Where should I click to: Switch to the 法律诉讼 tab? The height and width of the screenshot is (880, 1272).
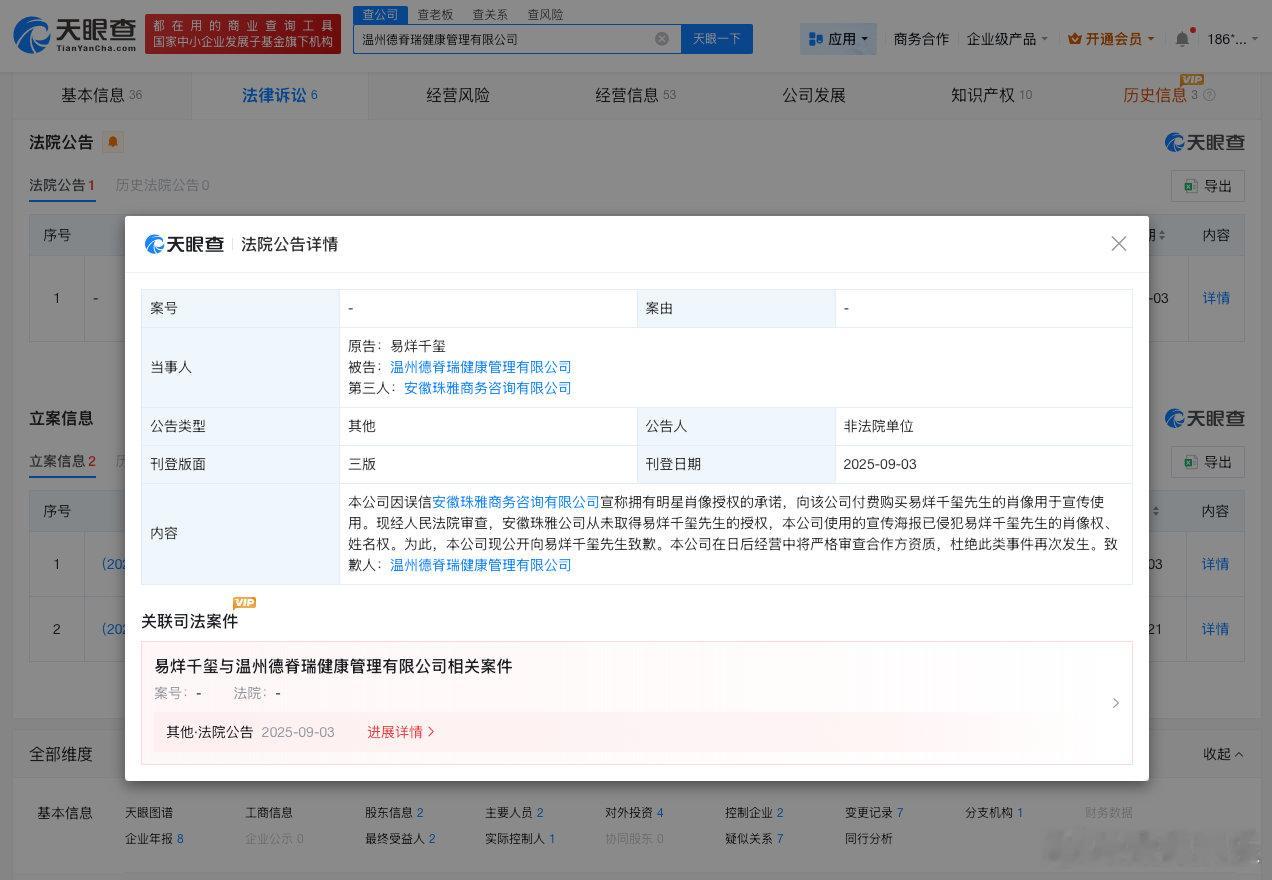(x=280, y=95)
